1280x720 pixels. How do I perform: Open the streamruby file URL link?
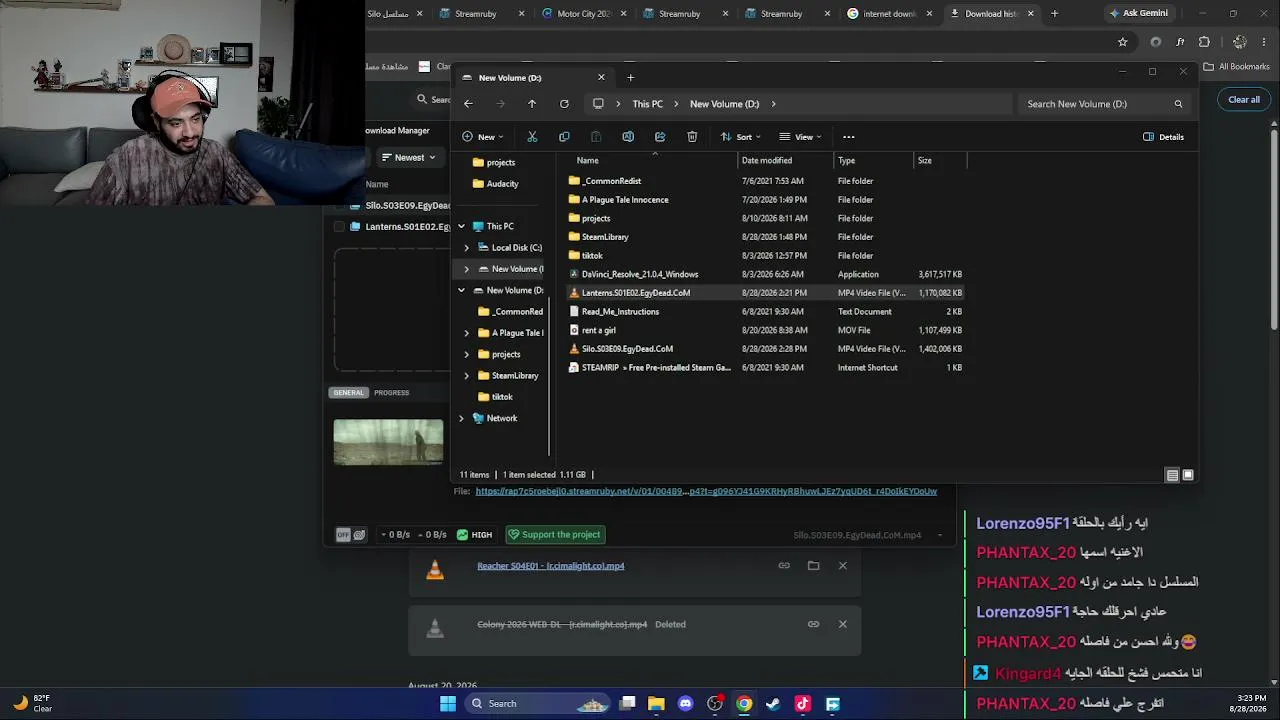pos(706,491)
